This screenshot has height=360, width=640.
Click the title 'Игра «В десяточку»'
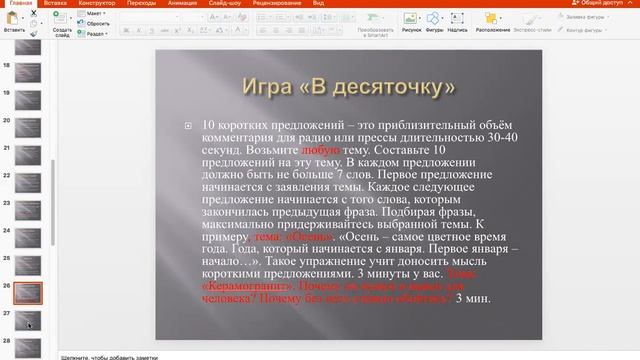click(348, 87)
